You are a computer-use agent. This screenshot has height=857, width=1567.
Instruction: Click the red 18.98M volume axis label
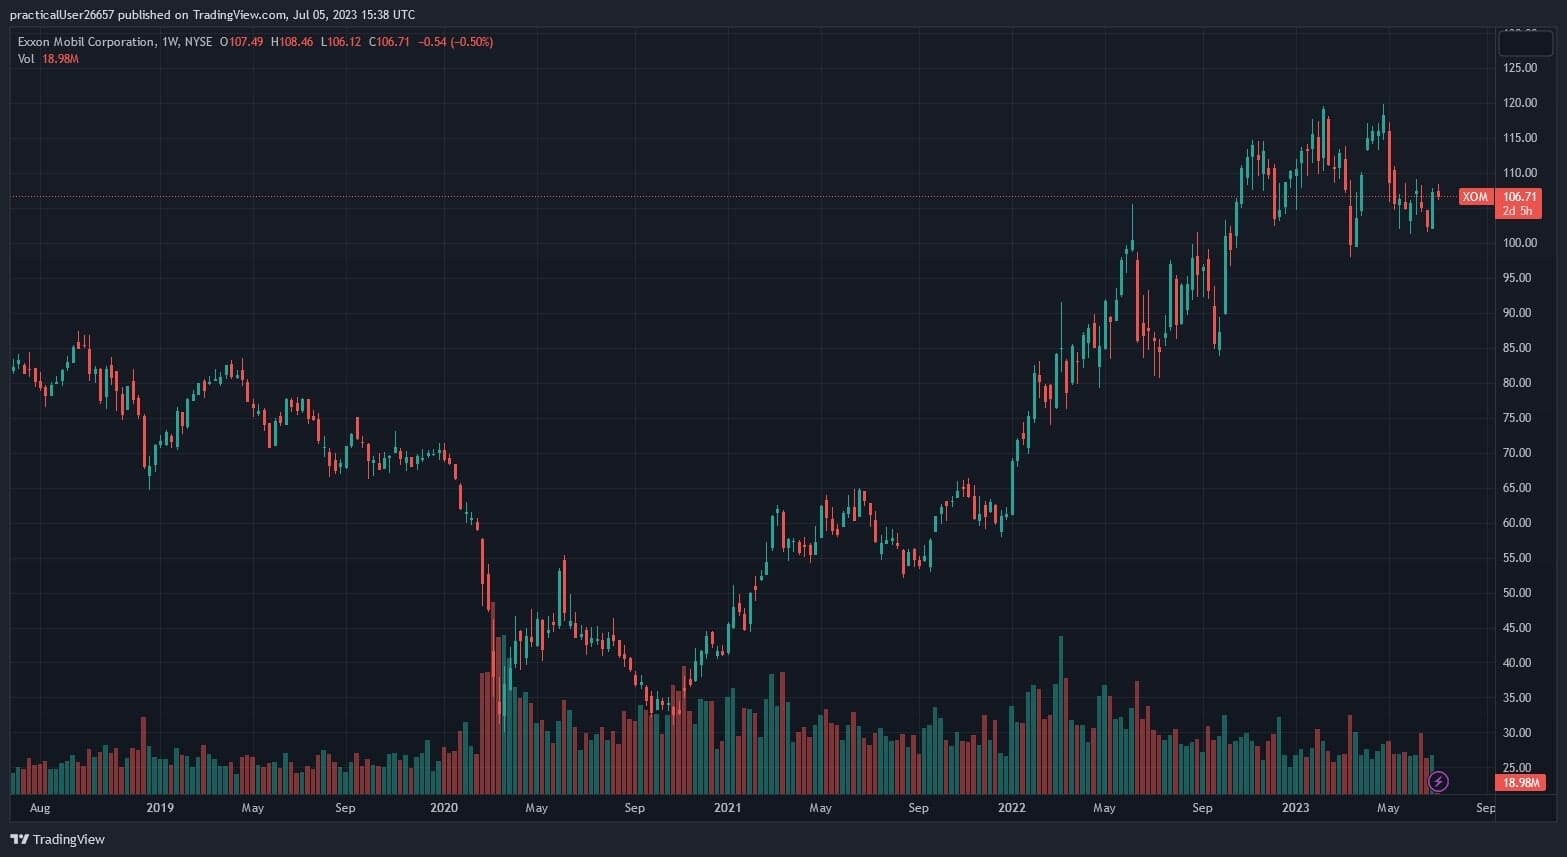(1519, 782)
